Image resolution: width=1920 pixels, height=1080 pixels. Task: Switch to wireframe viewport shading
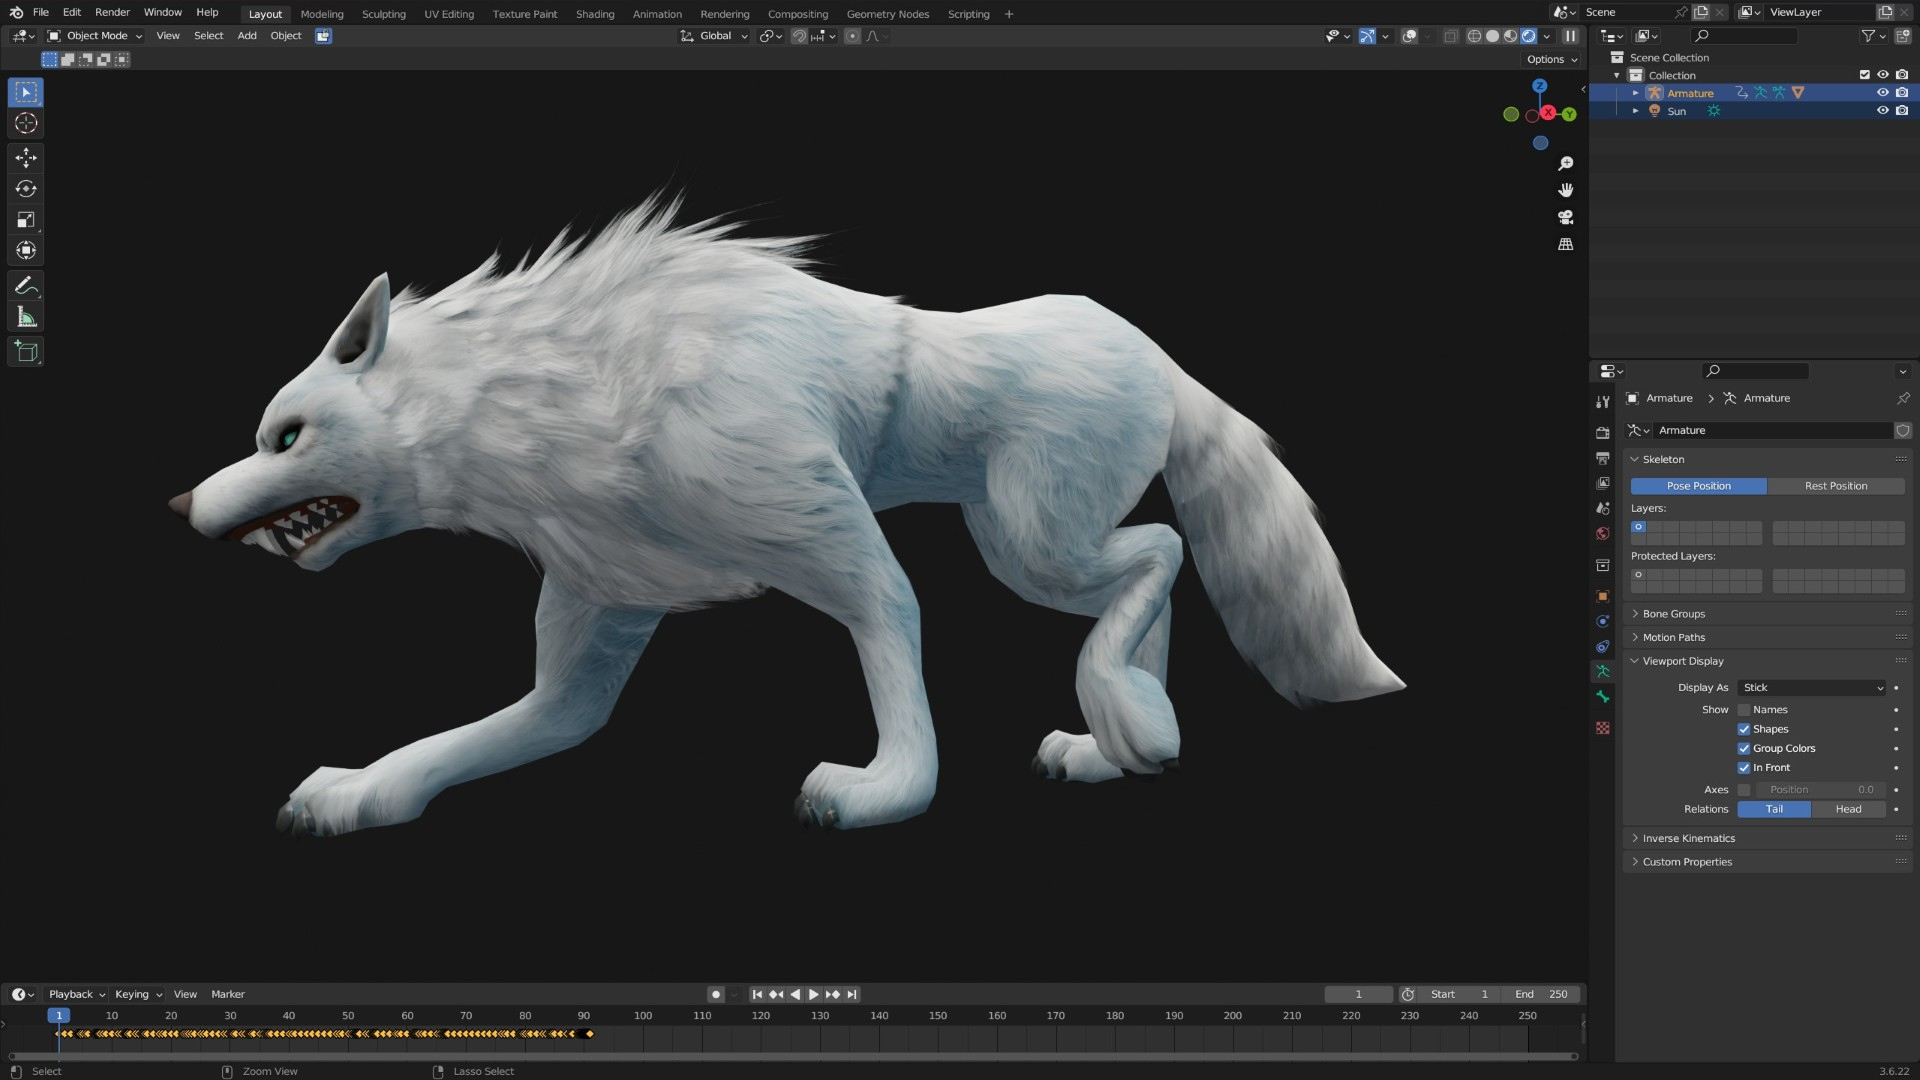tap(1474, 36)
